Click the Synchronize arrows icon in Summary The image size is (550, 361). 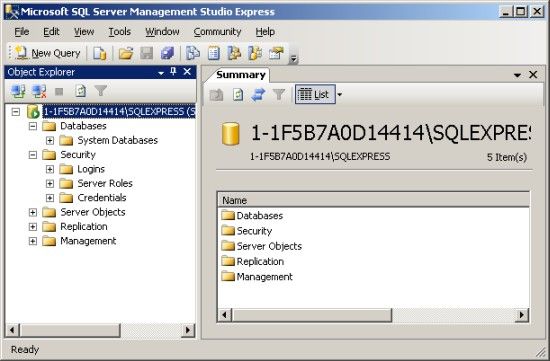point(258,94)
